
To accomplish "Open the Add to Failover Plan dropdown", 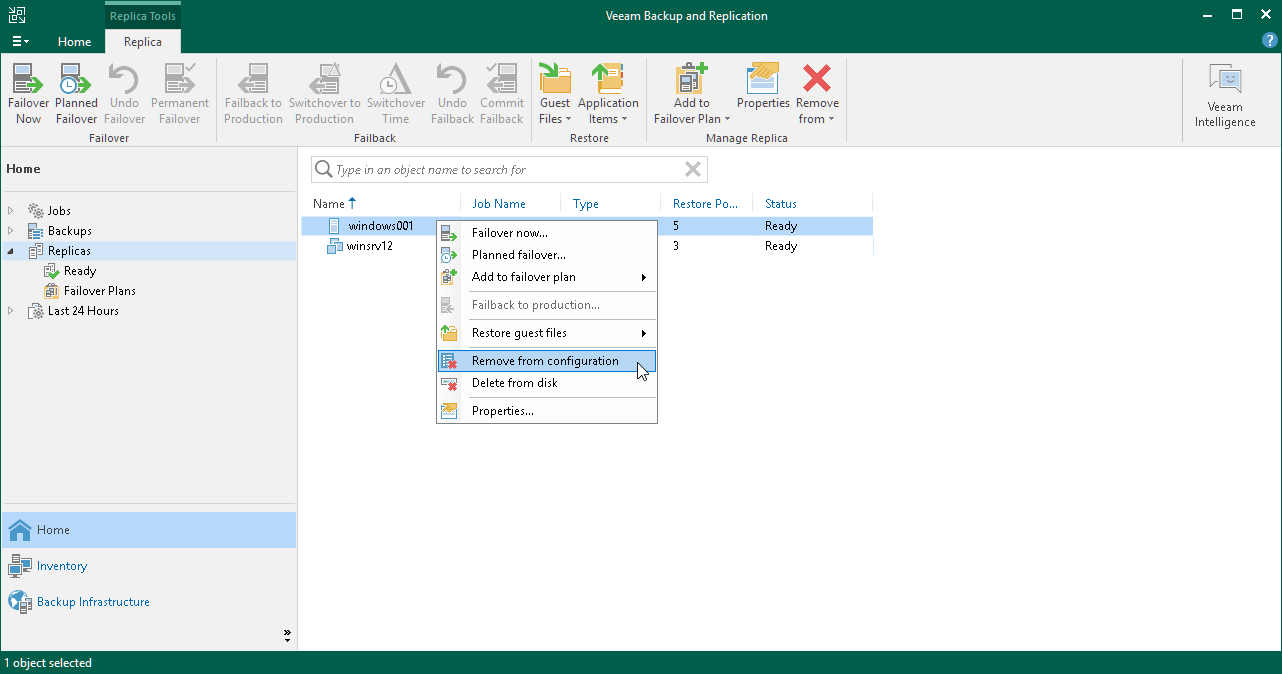I will 691,94.
